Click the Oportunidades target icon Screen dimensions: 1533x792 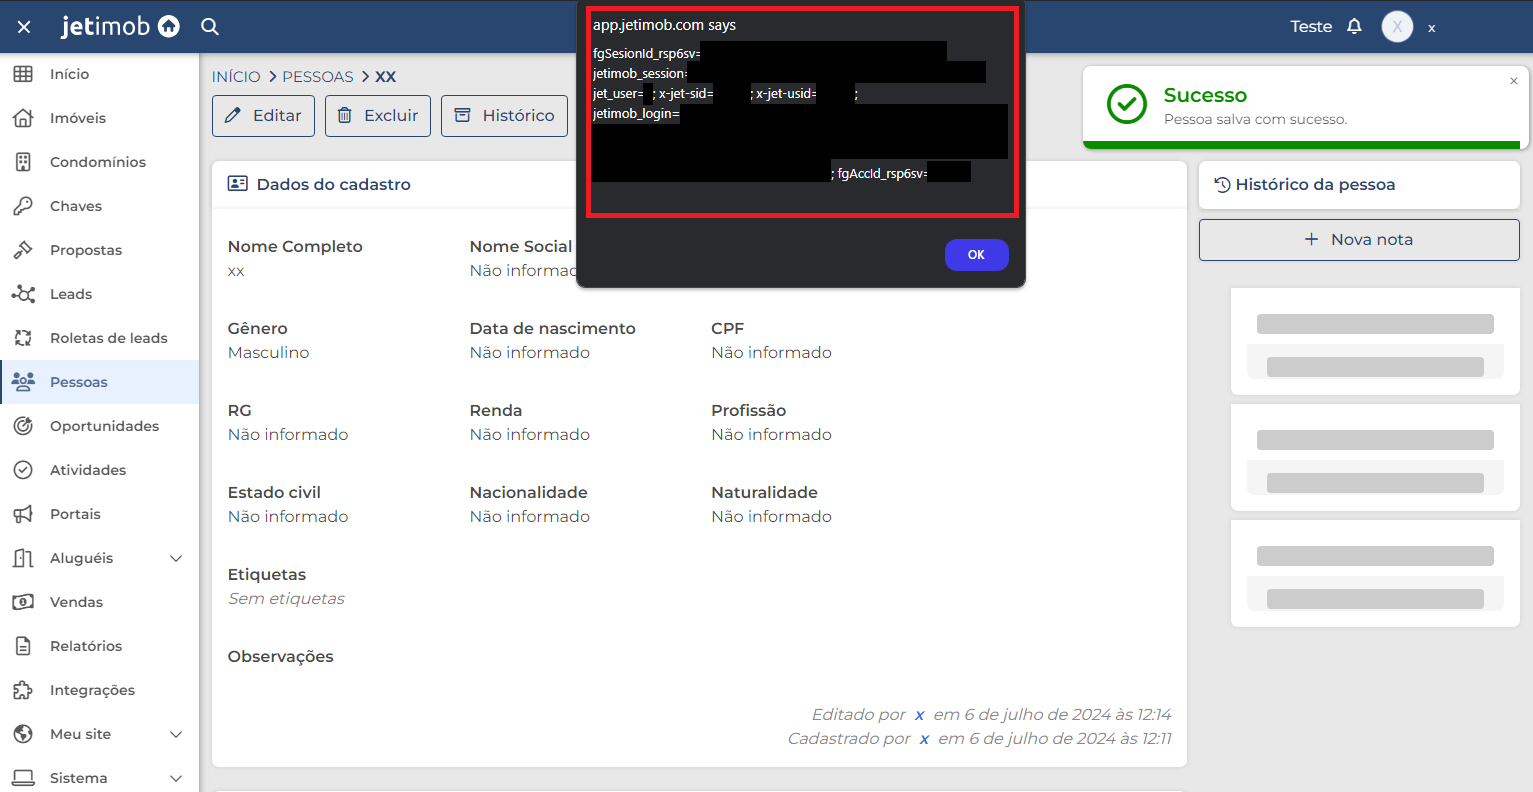click(x=23, y=426)
